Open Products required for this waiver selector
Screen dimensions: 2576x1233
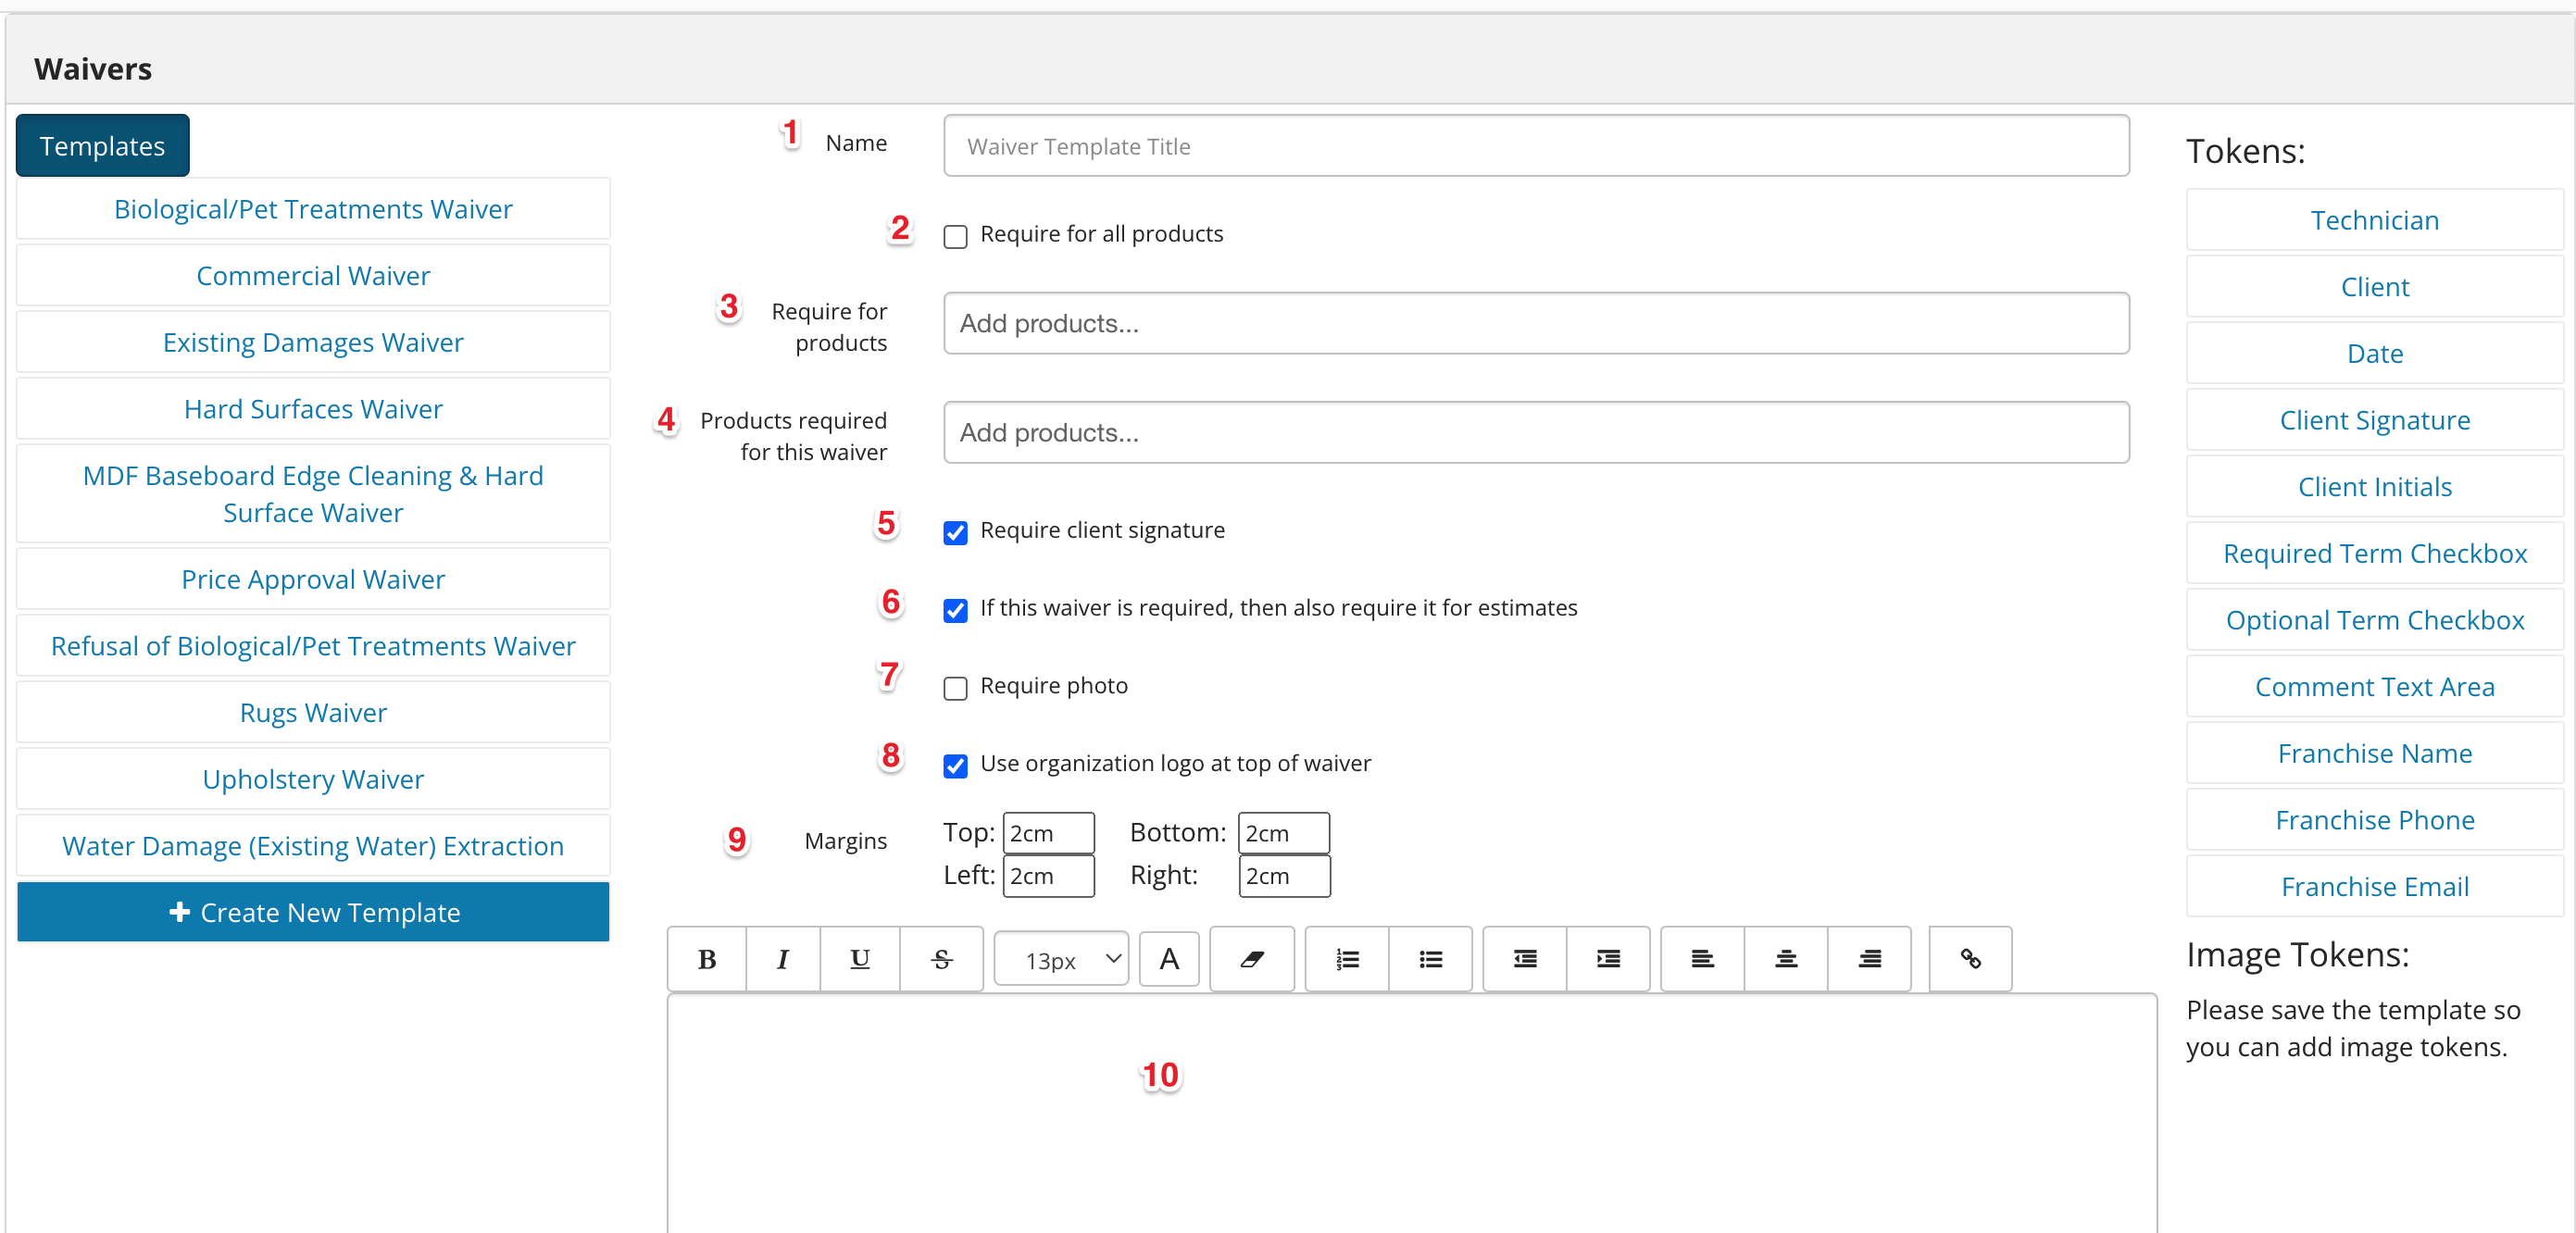[x=1536, y=432]
